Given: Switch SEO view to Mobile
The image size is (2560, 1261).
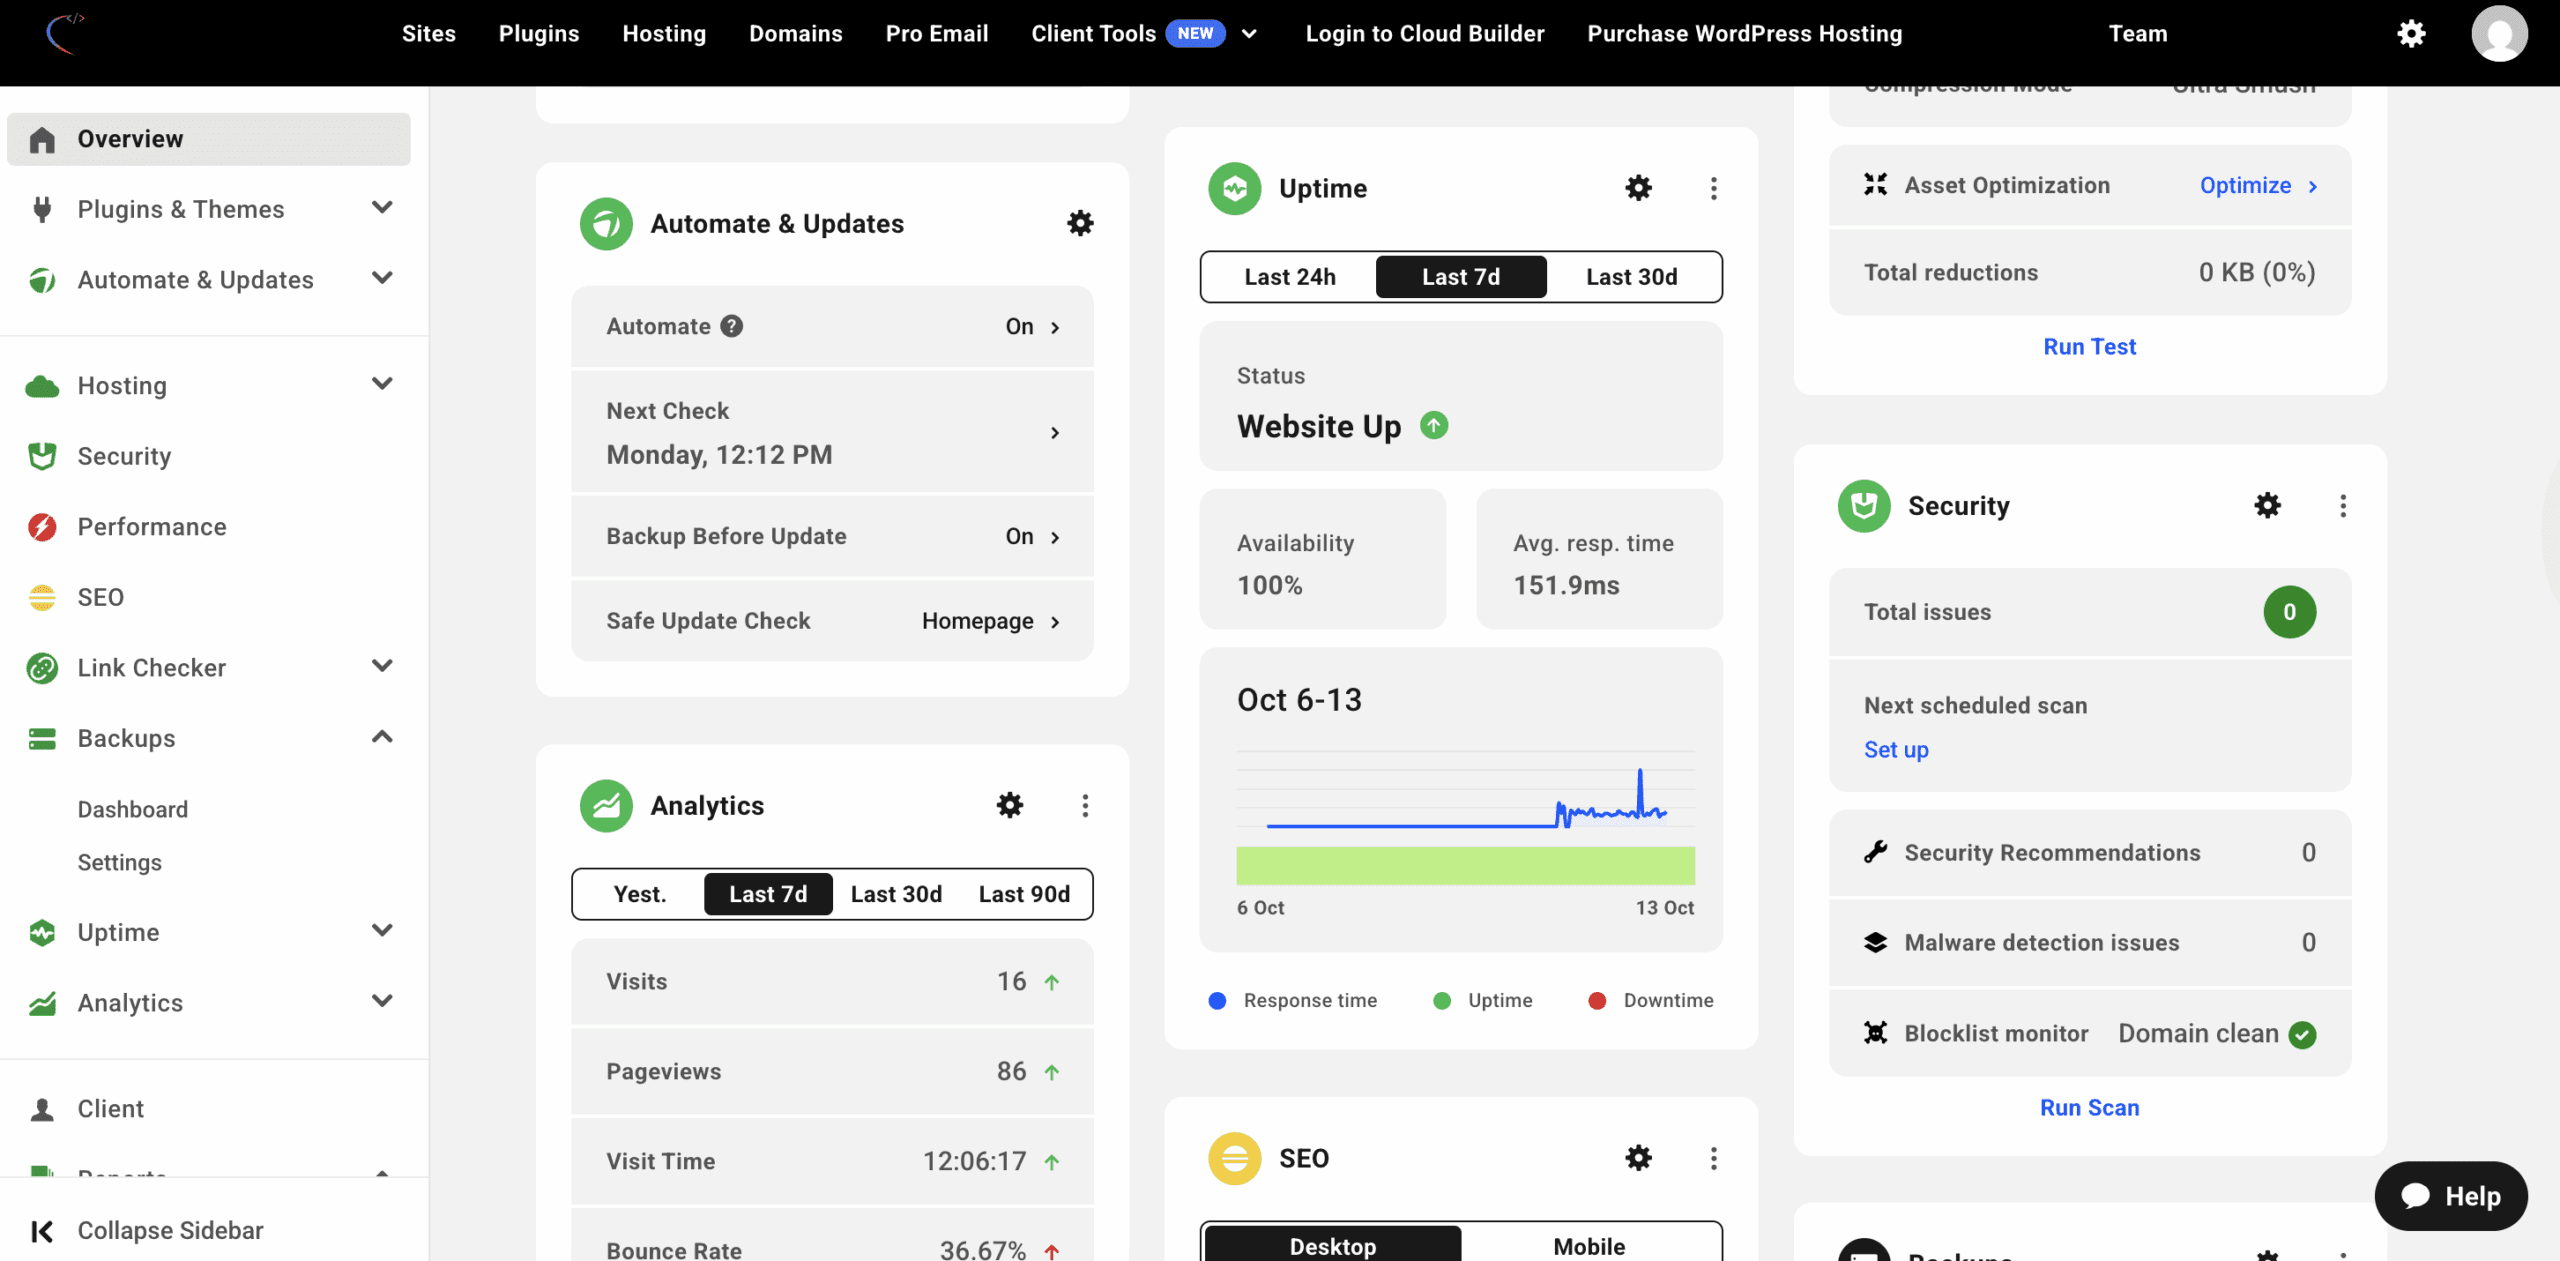Looking at the screenshot, I should [1588, 1246].
